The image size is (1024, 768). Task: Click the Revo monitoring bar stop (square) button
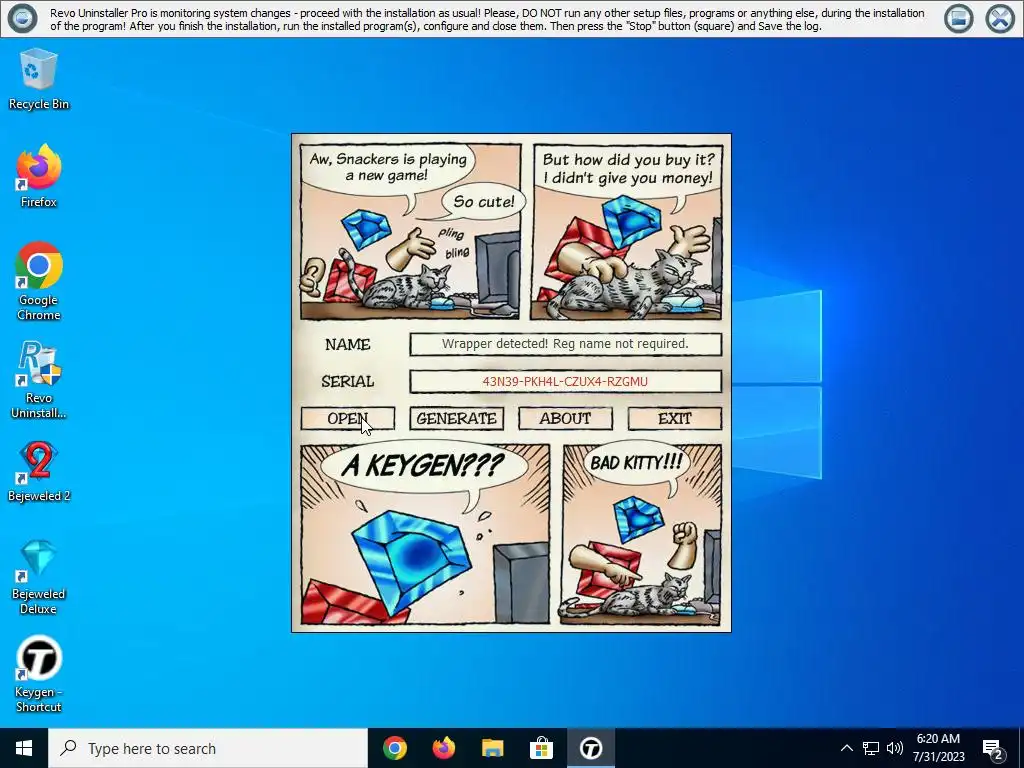(x=959, y=18)
